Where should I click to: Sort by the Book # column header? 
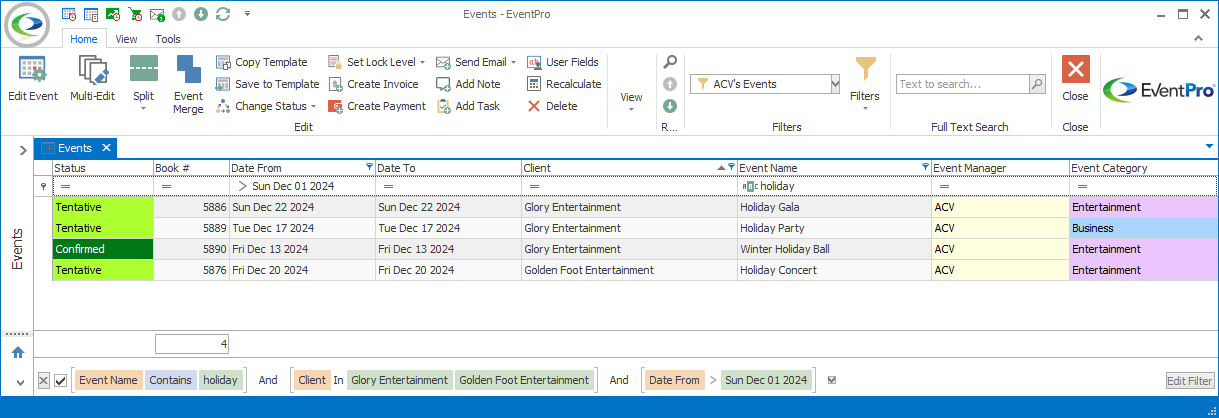coord(191,167)
